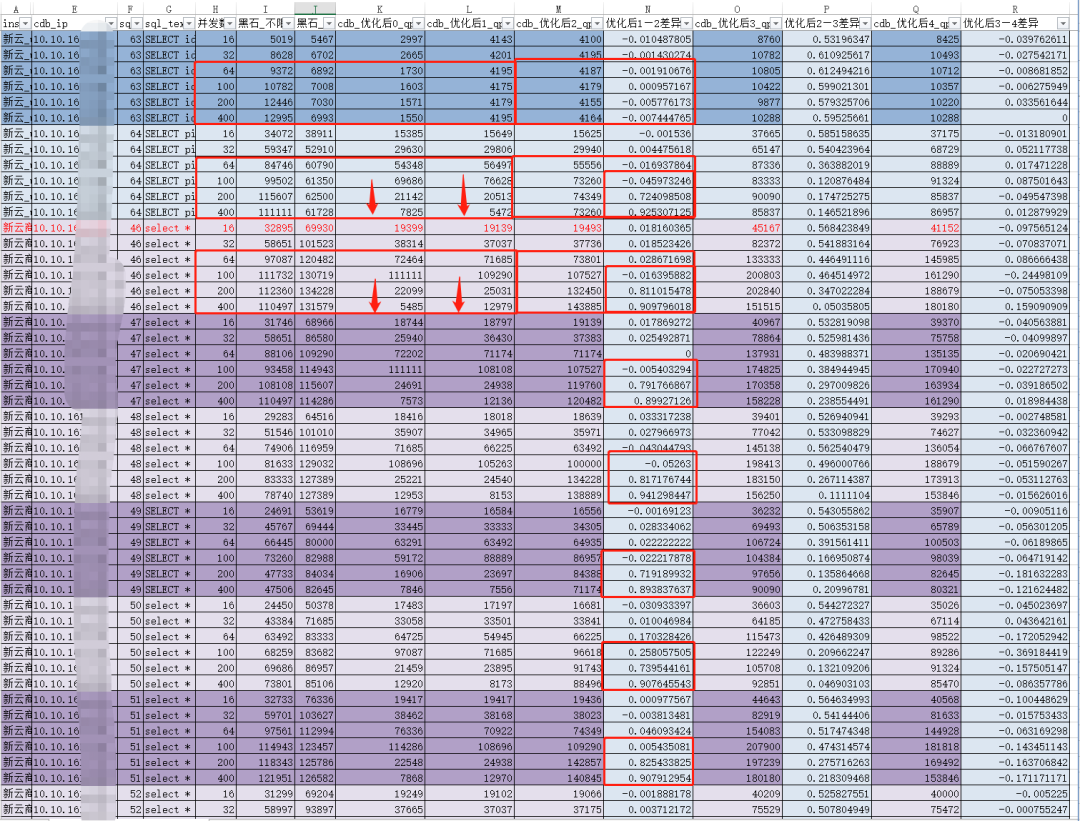Open the cdb_优化后3 column filter arrow
Screen dimensions: 1080x821
776,23
